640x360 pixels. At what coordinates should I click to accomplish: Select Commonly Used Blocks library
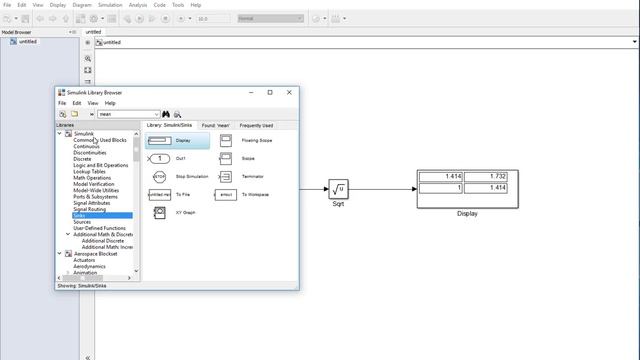[100, 140]
